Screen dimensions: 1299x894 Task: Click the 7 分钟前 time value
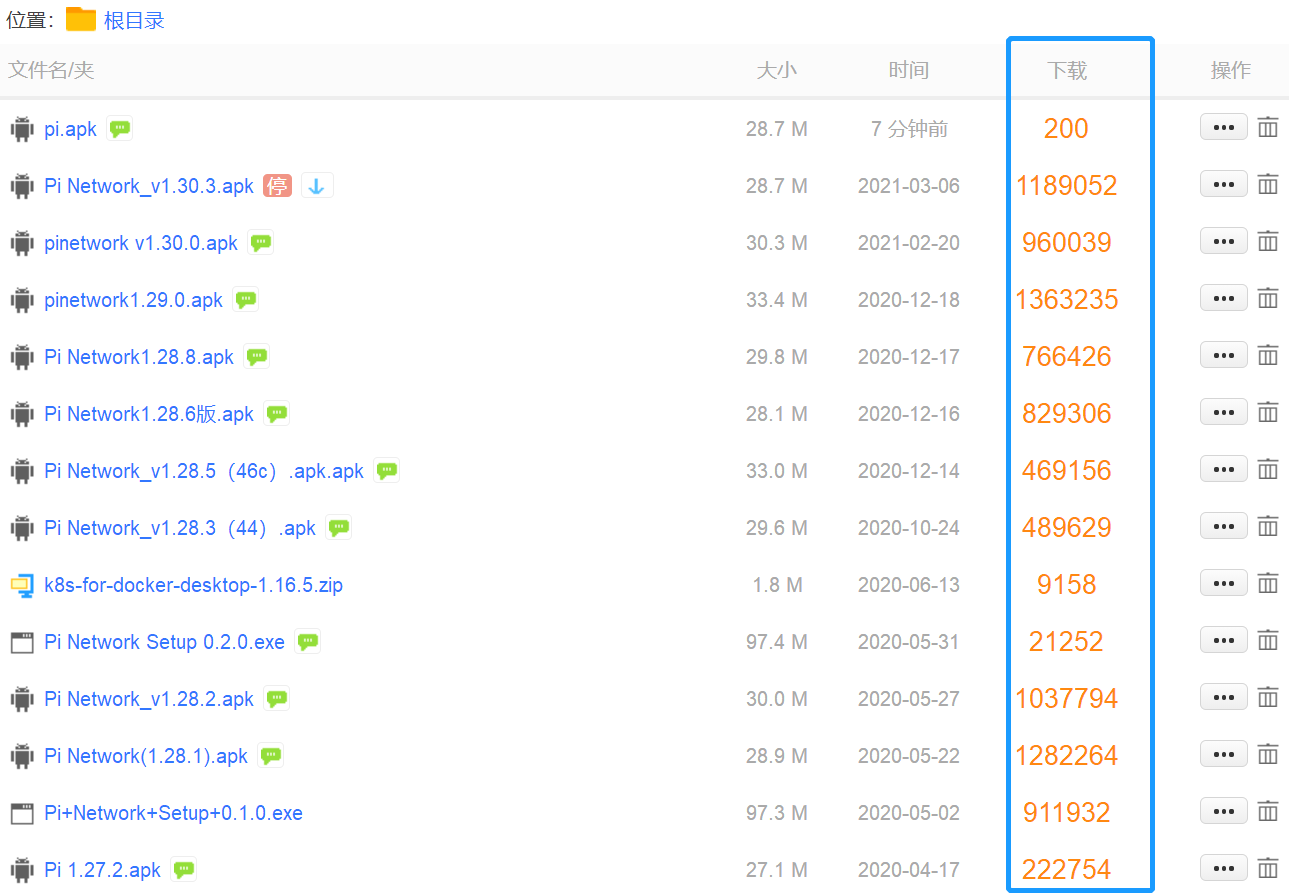tap(909, 129)
